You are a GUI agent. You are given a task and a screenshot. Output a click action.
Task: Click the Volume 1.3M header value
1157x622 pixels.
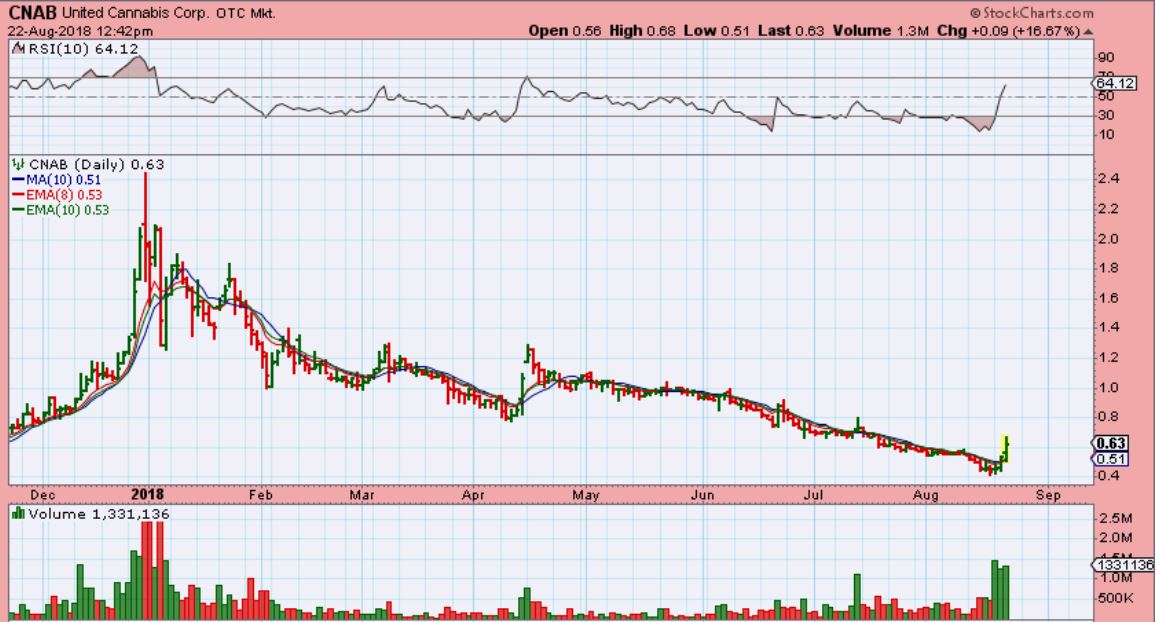(x=881, y=31)
